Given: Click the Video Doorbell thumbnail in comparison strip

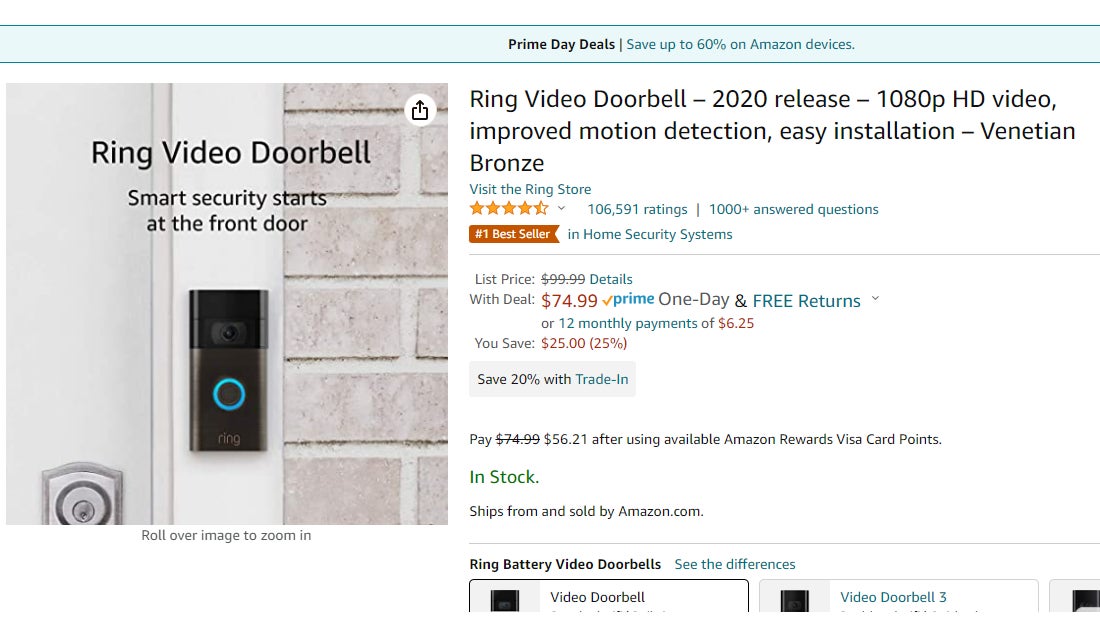Looking at the screenshot, I should pos(504,600).
